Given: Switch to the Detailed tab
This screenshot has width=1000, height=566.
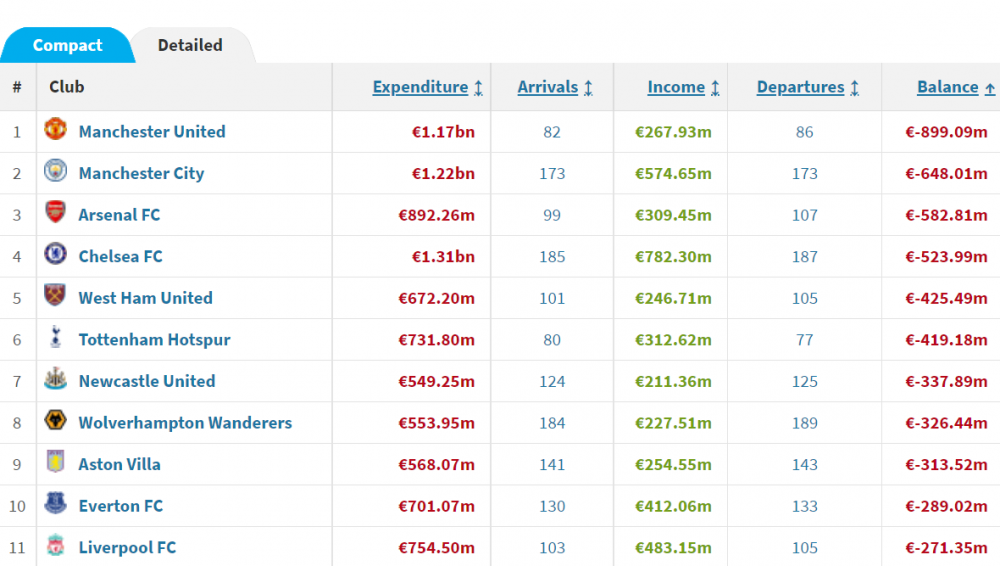Looking at the screenshot, I should [190, 45].
